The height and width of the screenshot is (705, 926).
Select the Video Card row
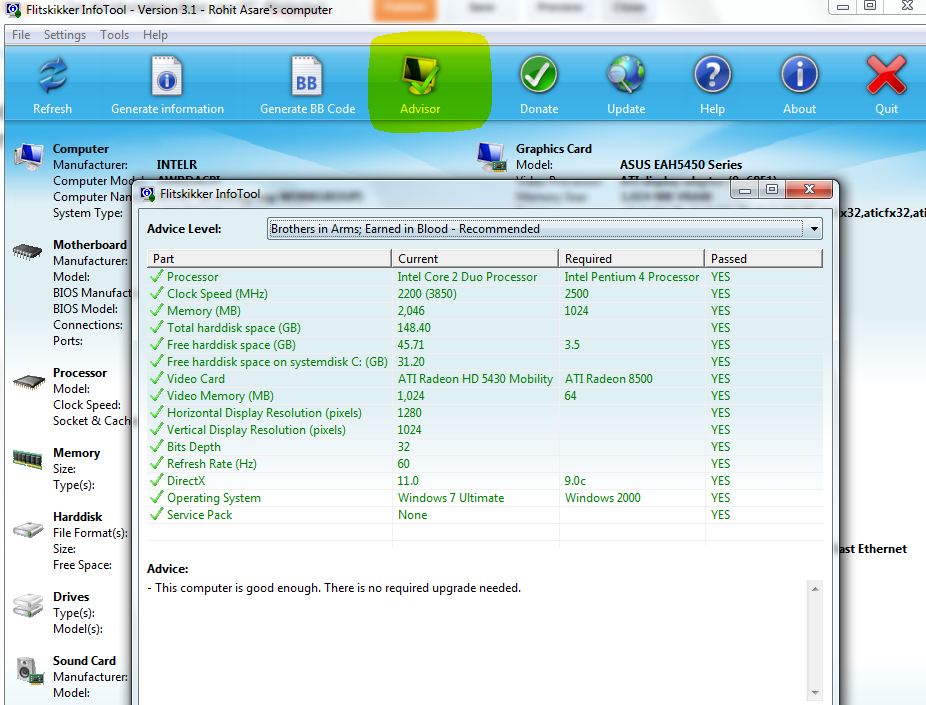click(x=484, y=378)
